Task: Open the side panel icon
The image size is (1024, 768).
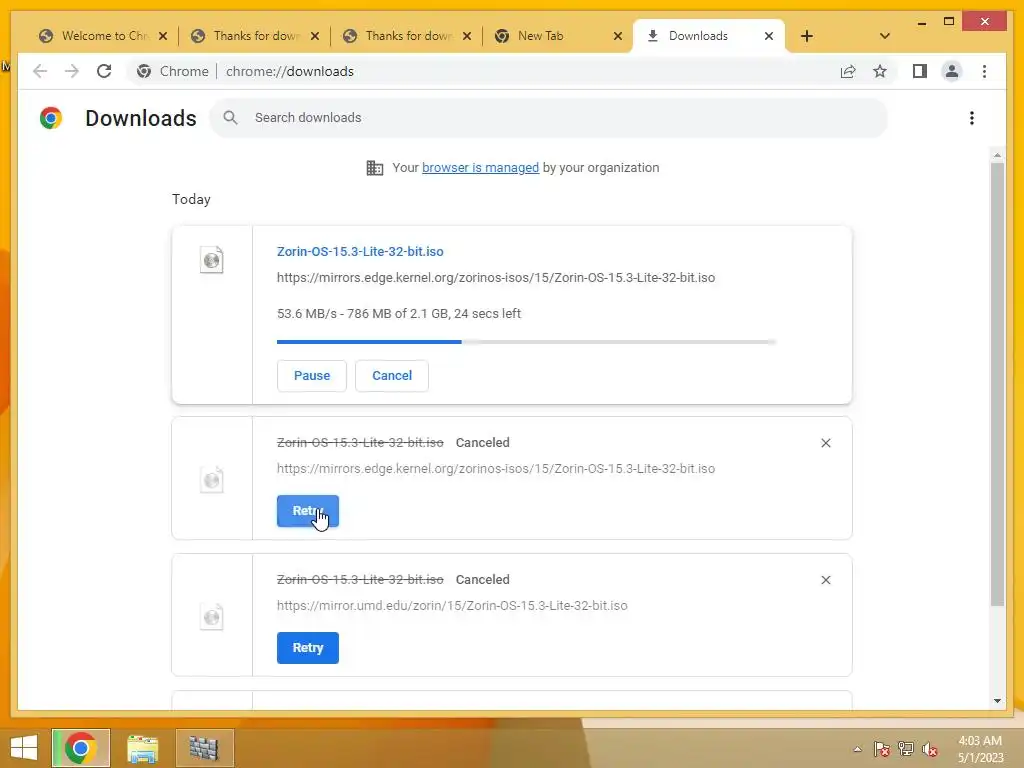Action: 920,71
